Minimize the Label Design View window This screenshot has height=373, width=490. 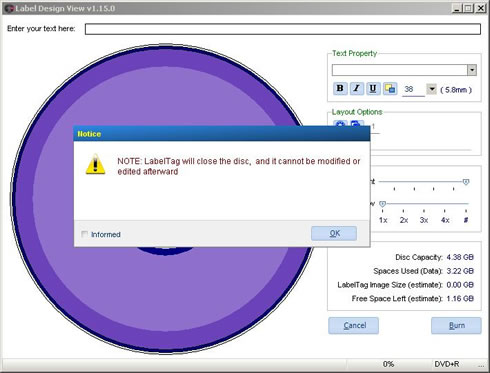point(457,8)
